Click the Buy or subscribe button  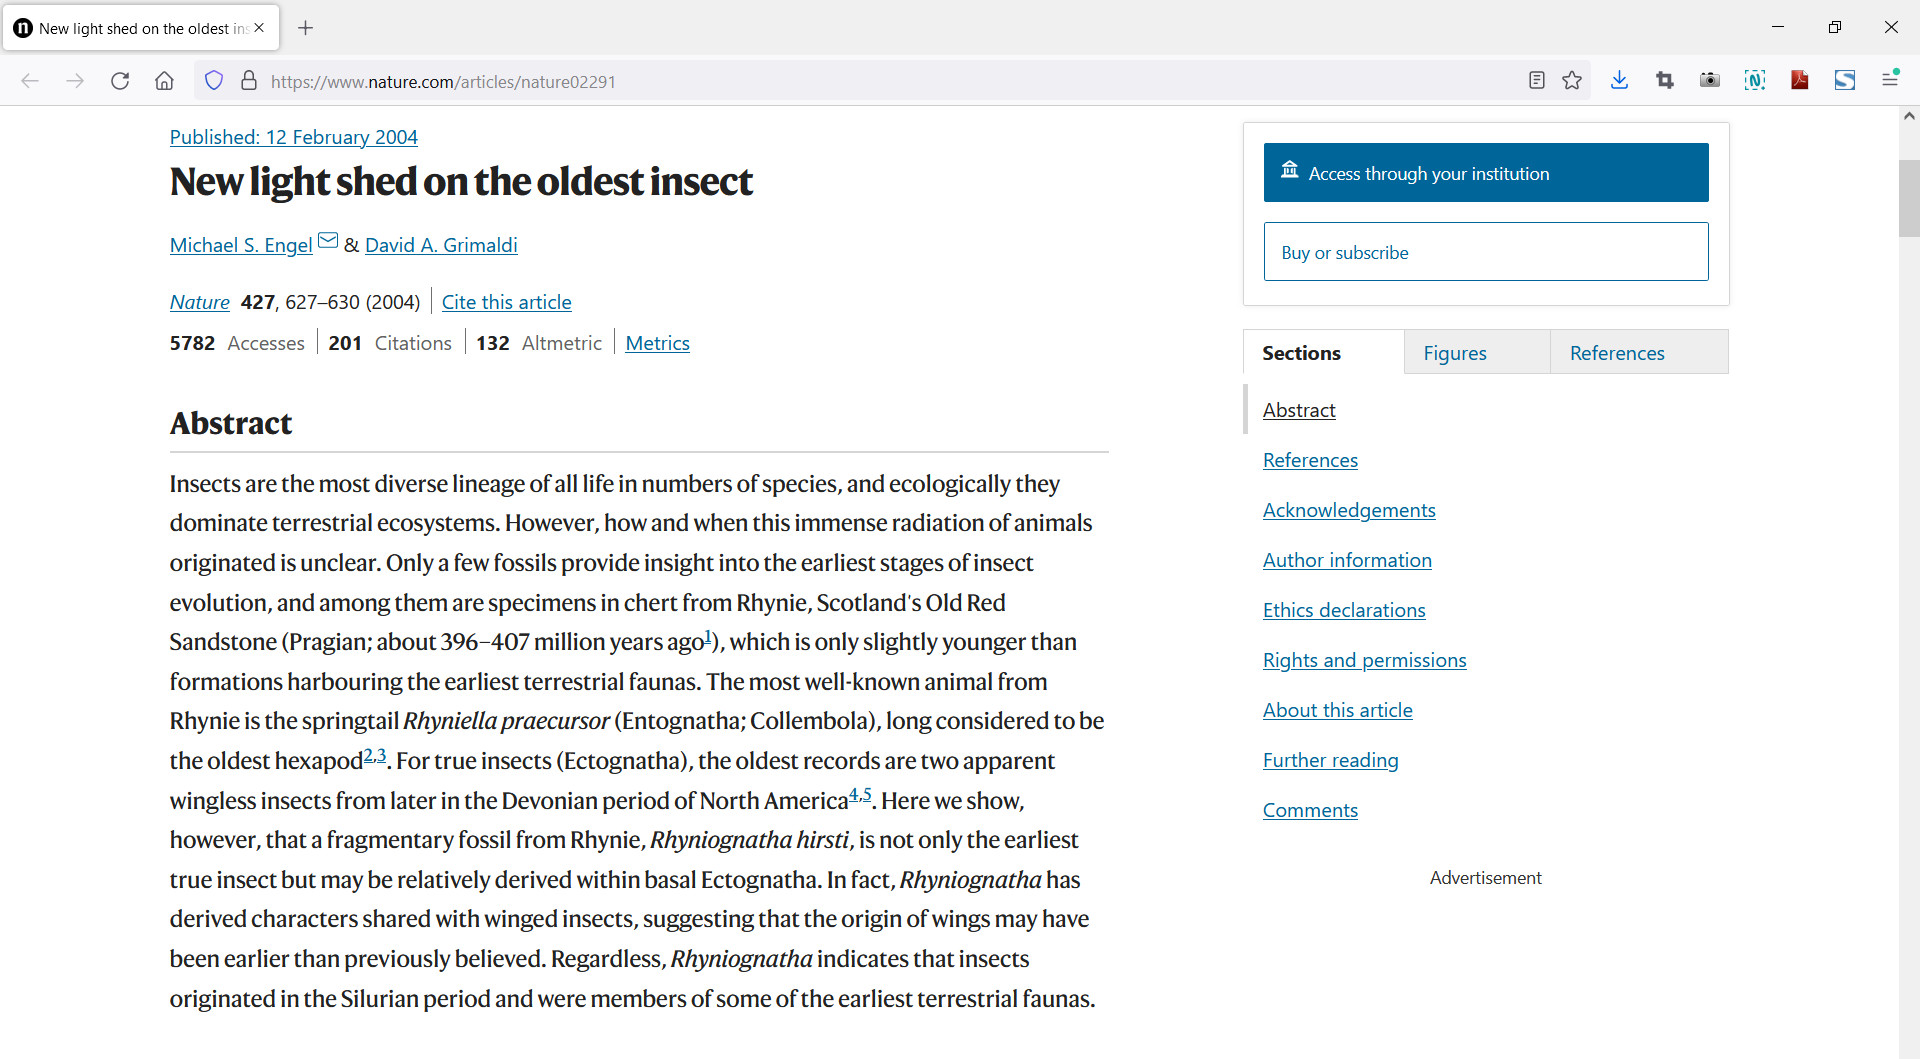1486,252
